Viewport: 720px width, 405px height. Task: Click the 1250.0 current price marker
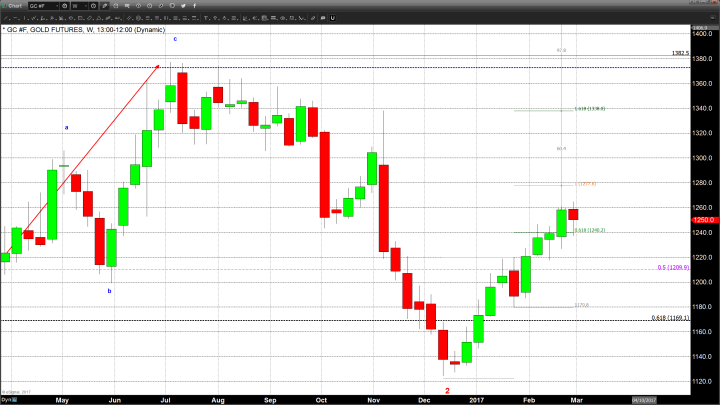704,219
